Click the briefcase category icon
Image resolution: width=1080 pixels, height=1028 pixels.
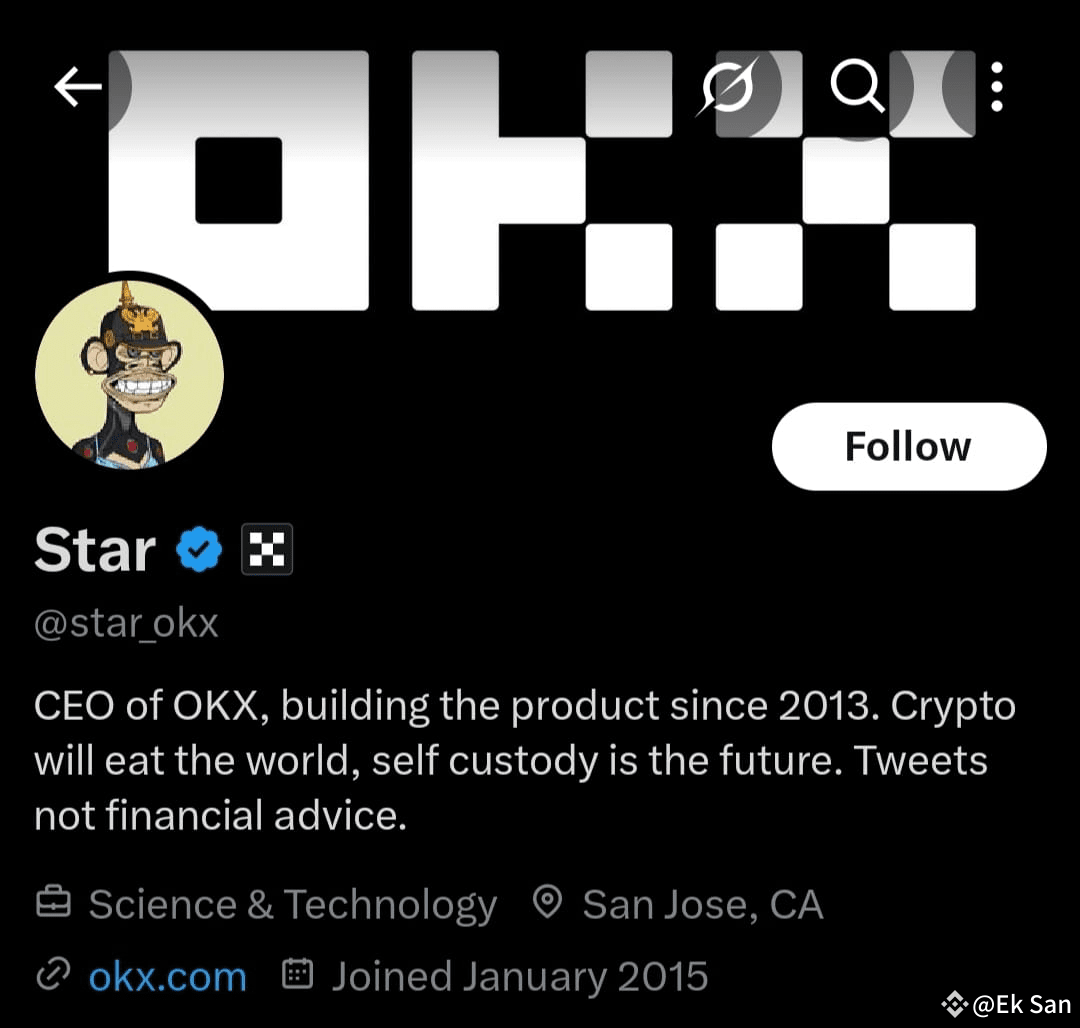pyautogui.click(x=53, y=903)
